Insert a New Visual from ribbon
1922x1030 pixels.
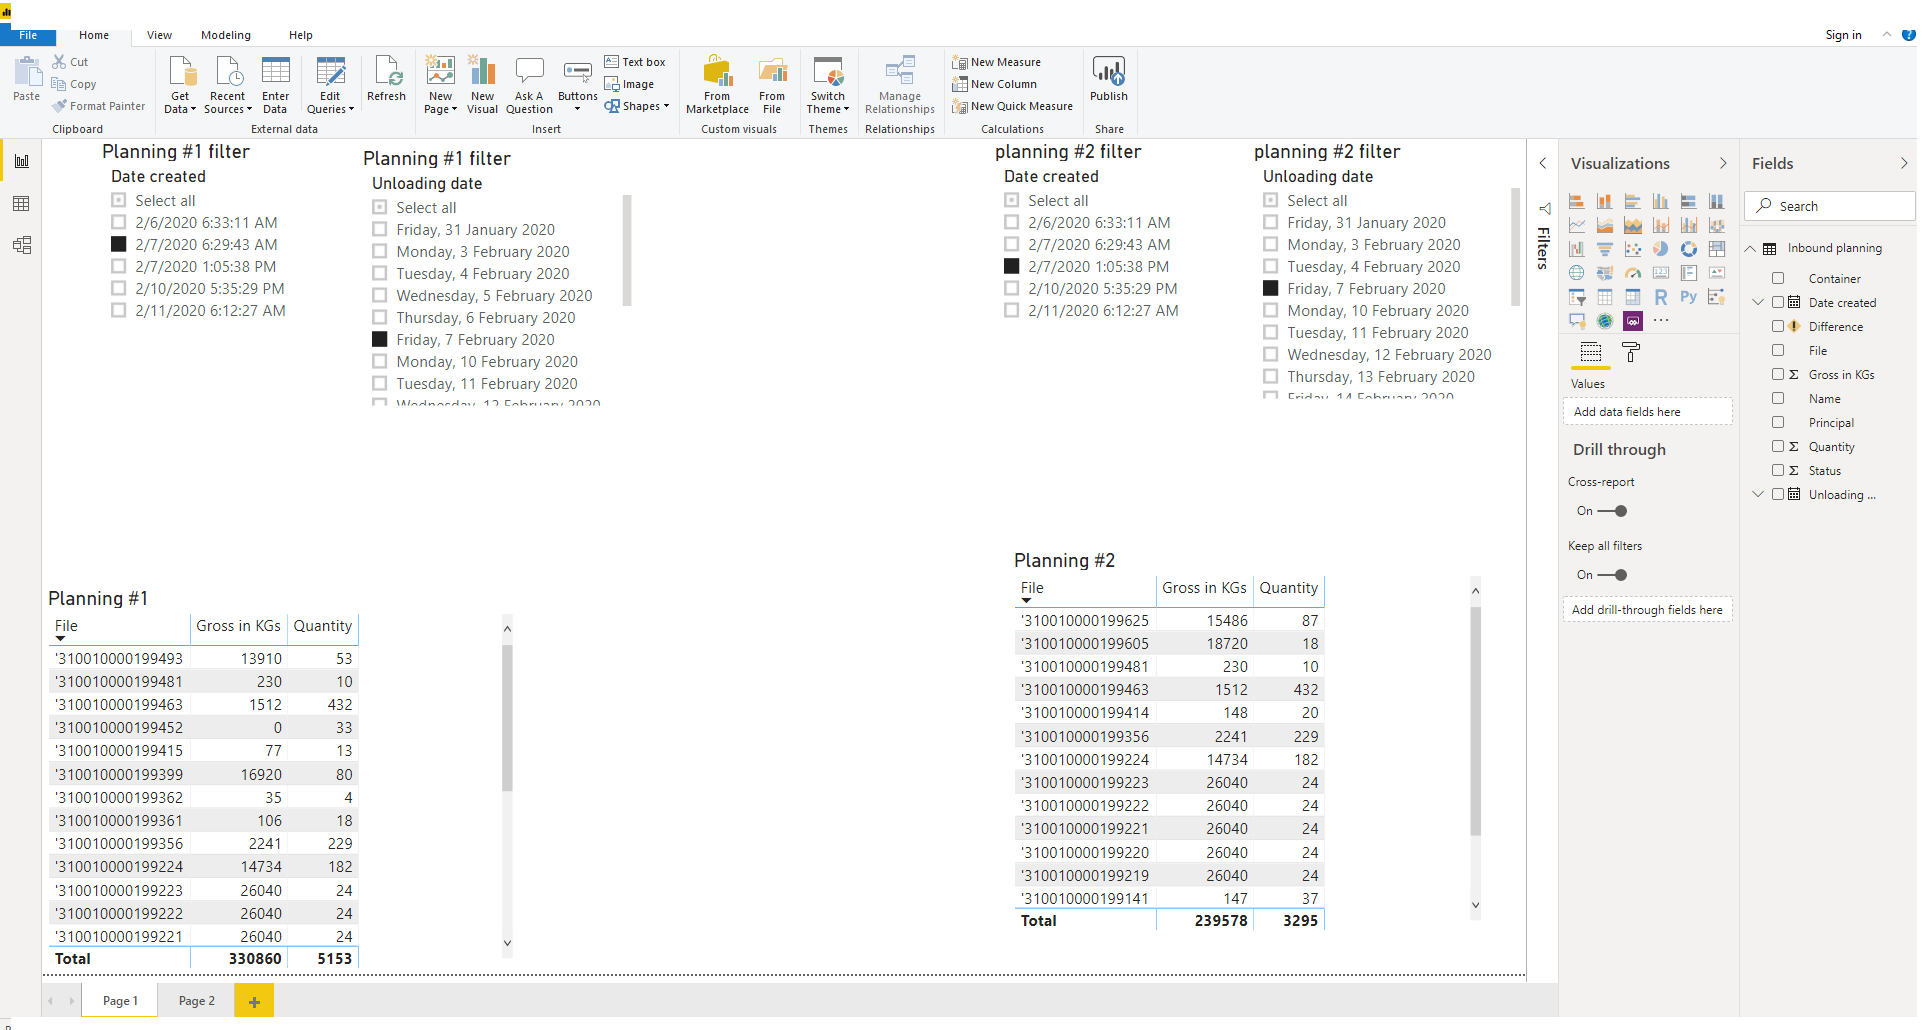482,85
